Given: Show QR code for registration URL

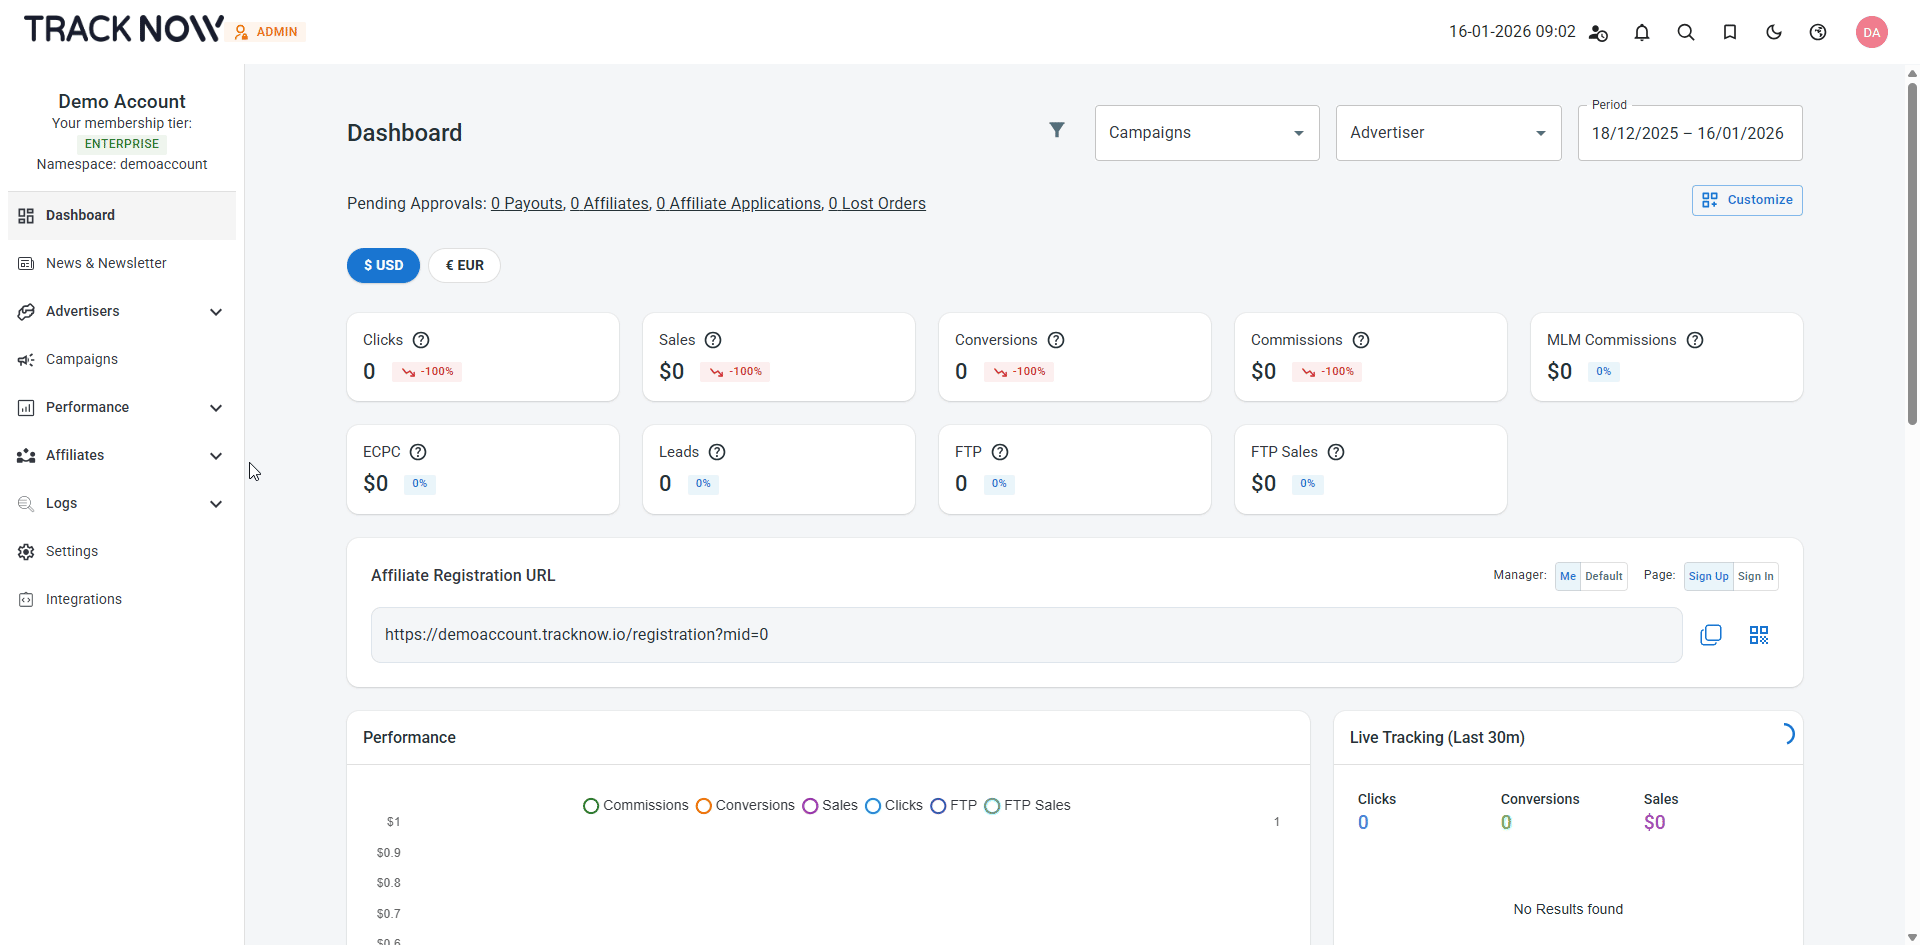Looking at the screenshot, I should pos(1758,635).
